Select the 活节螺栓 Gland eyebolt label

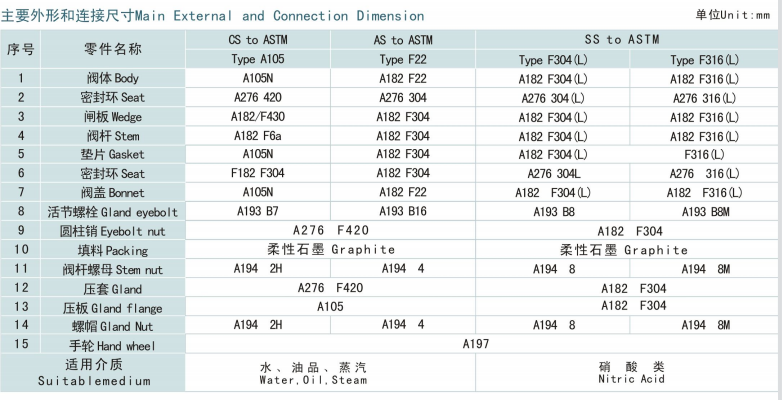point(113,212)
